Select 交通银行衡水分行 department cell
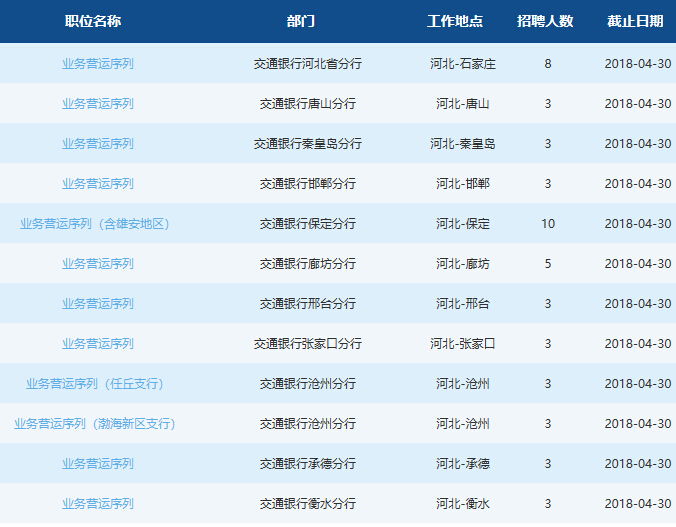The height and width of the screenshot is (527, 676). (x=307, y=504)
